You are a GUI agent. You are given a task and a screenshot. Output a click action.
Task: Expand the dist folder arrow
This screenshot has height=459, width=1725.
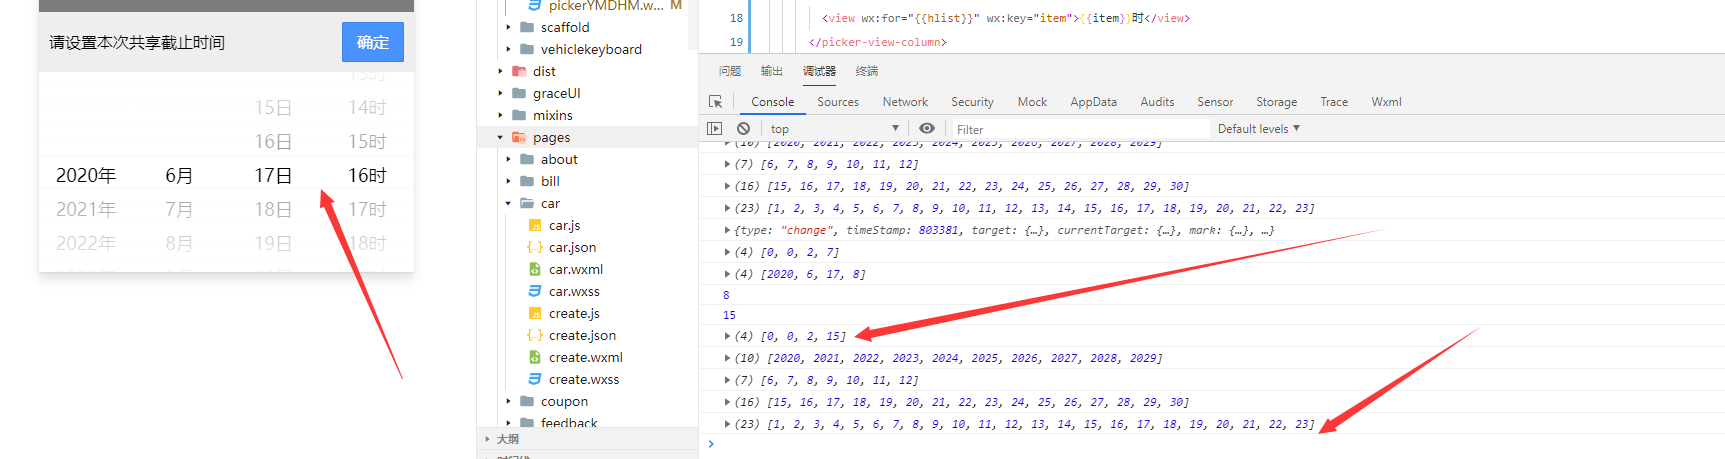coord(501,71)
